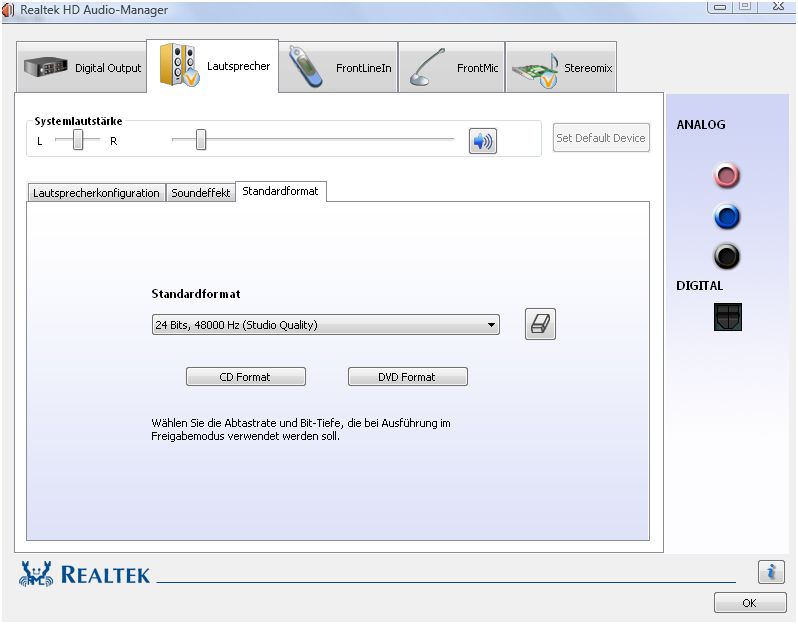
Task: Open the Soundeffekt sub-tab
Action: pyautogui.click(x=201, y=193)
